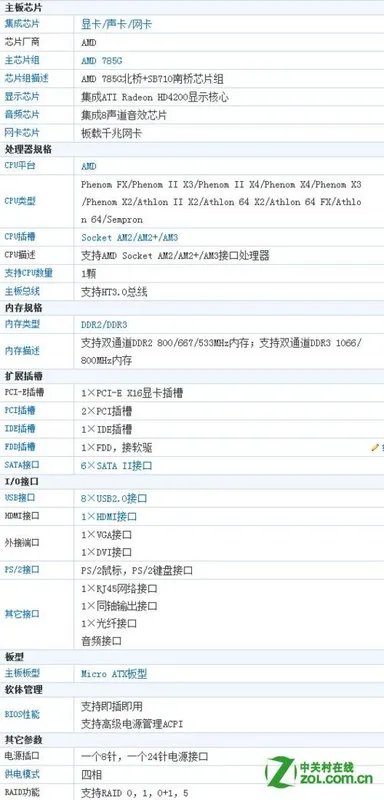Click the 支持RAID 0, 1, 0+1, 5 value
Image resolution: width=384 pixels, height=800 pixels.
pyautogui.click(x=135, y=793)
